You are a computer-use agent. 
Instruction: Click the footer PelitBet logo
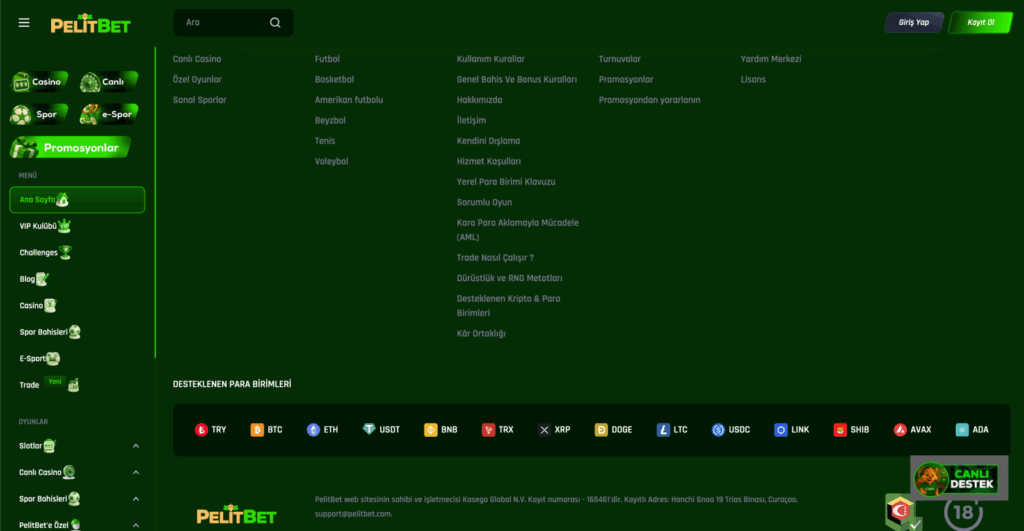click(236, 515)
